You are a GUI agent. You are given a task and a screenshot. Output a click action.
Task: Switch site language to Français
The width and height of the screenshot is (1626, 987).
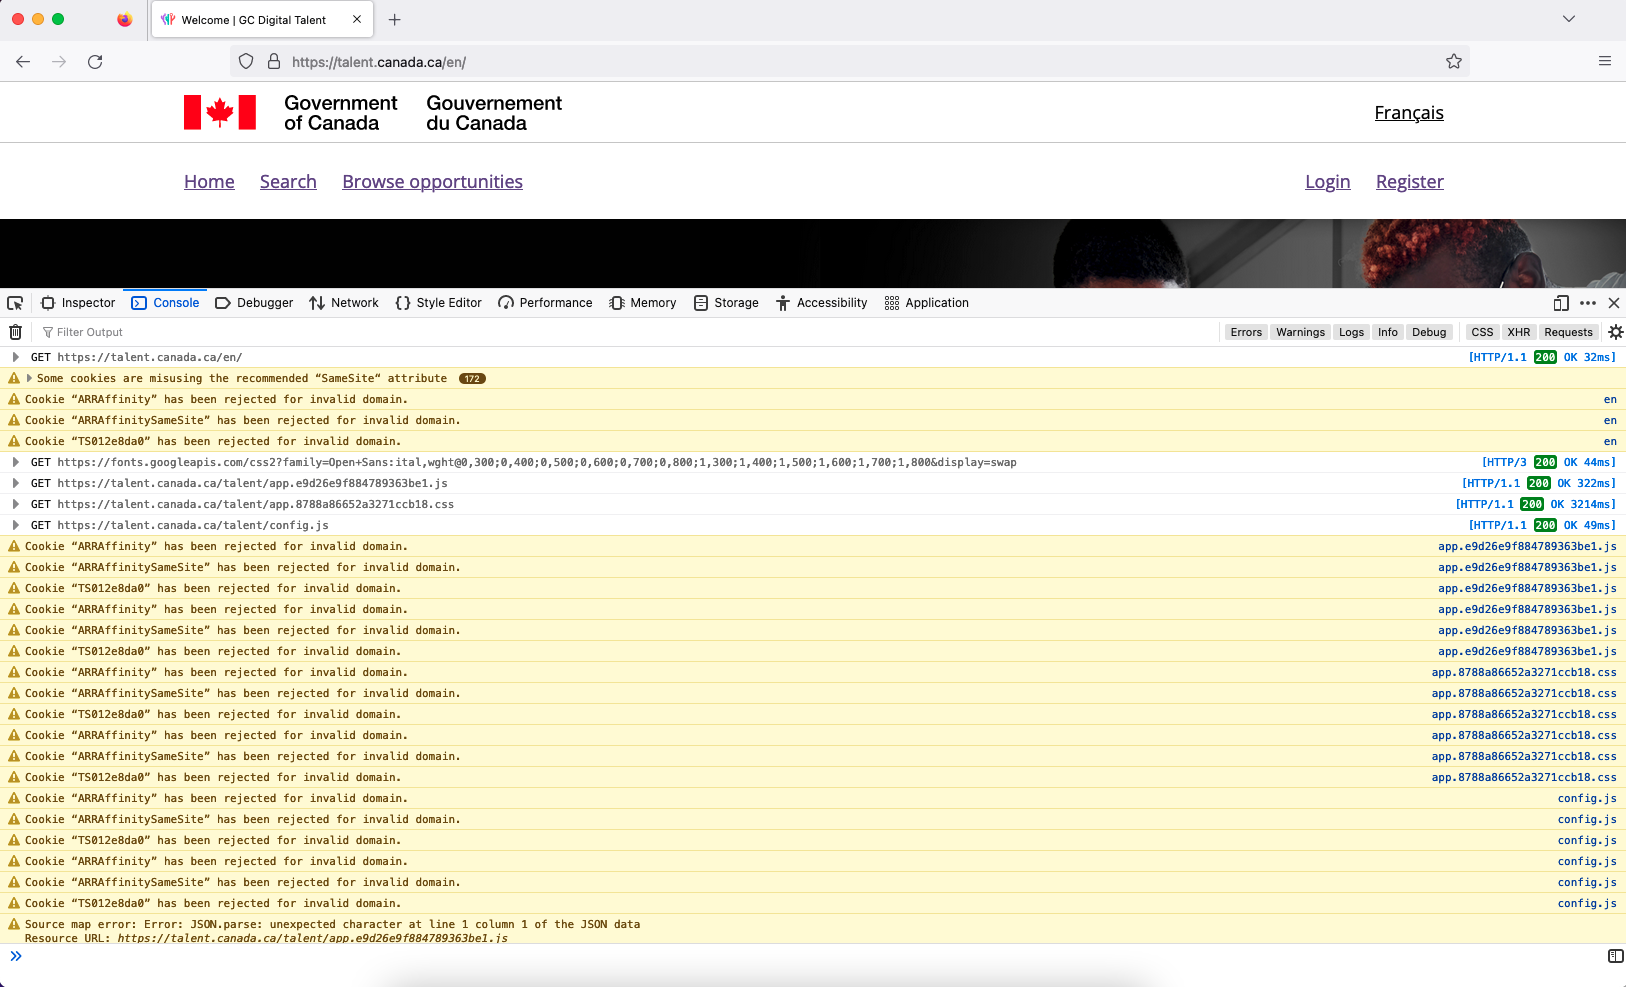[1408, 112]
